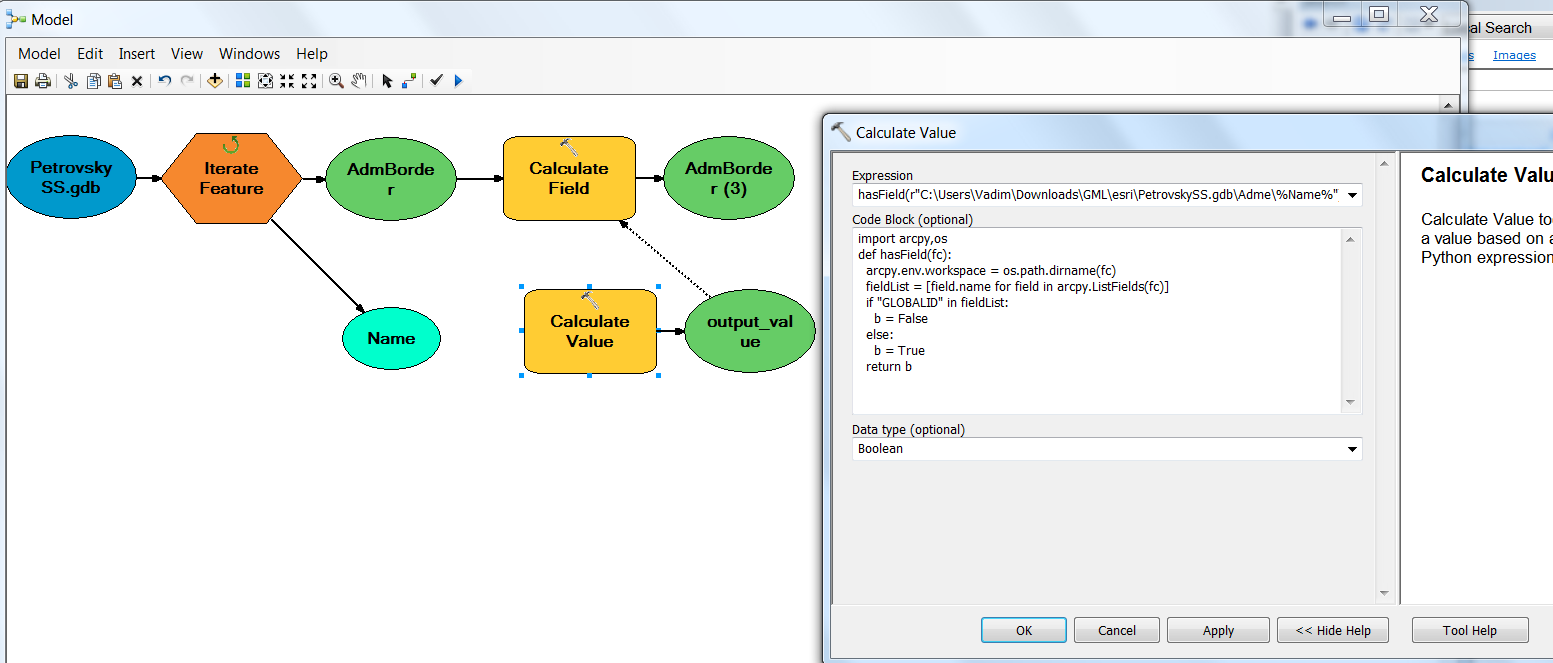Click the Hide Help button

coord(1333,630)
